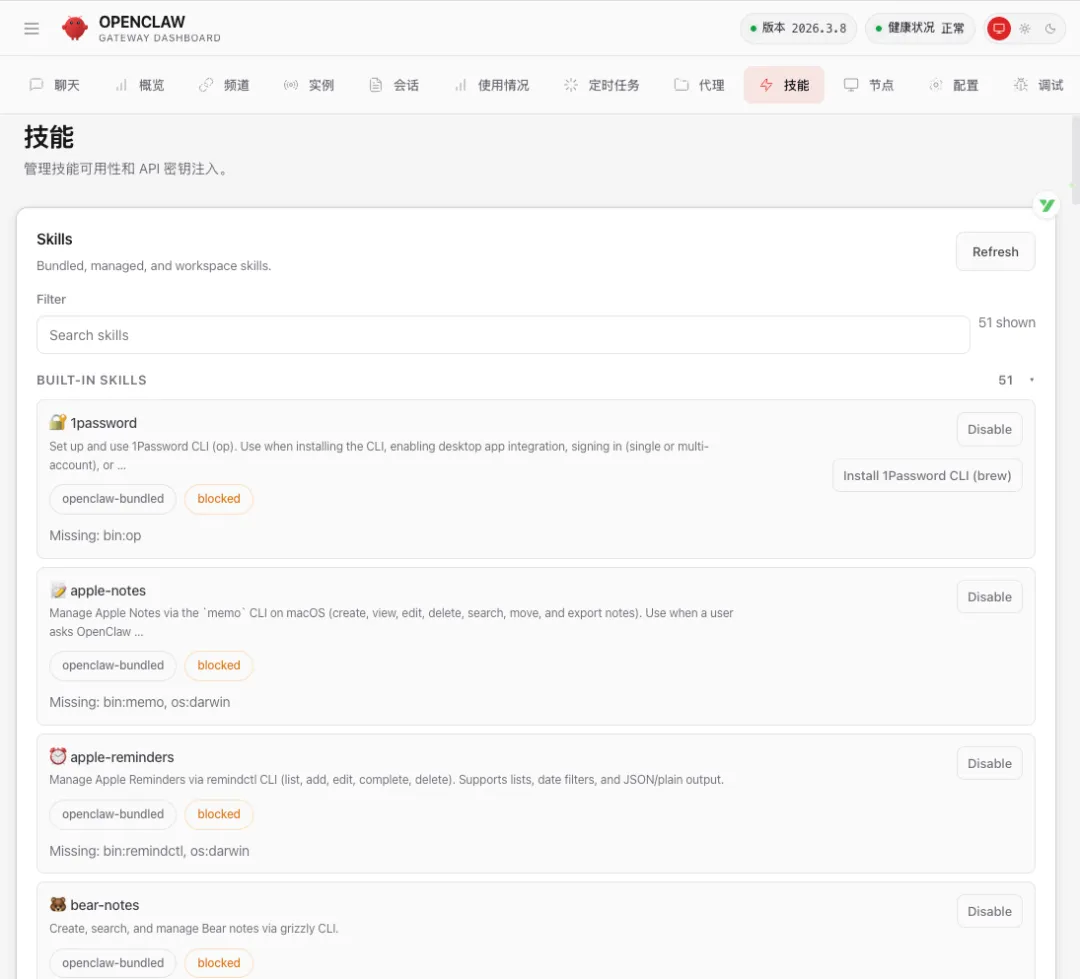Click 'Bundled, managed, and workspace skills.' subtitle
This screenshot has width=1080, height=979.
coord(154,265)
